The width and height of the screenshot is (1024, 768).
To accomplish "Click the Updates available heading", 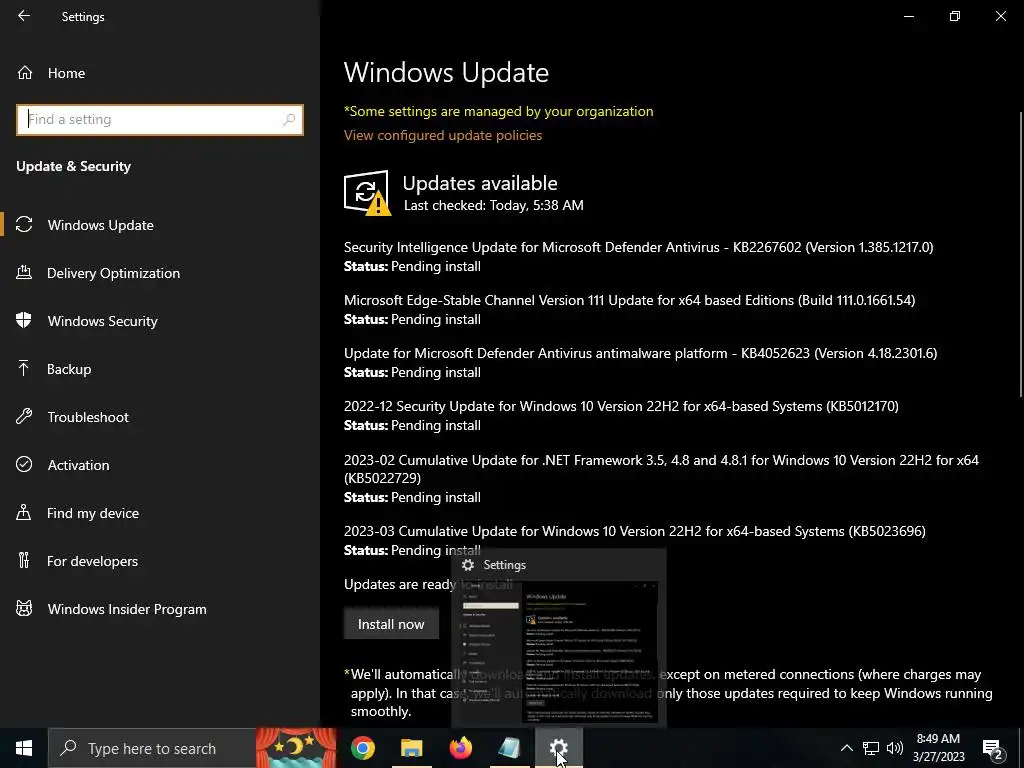I will [480, 183].
